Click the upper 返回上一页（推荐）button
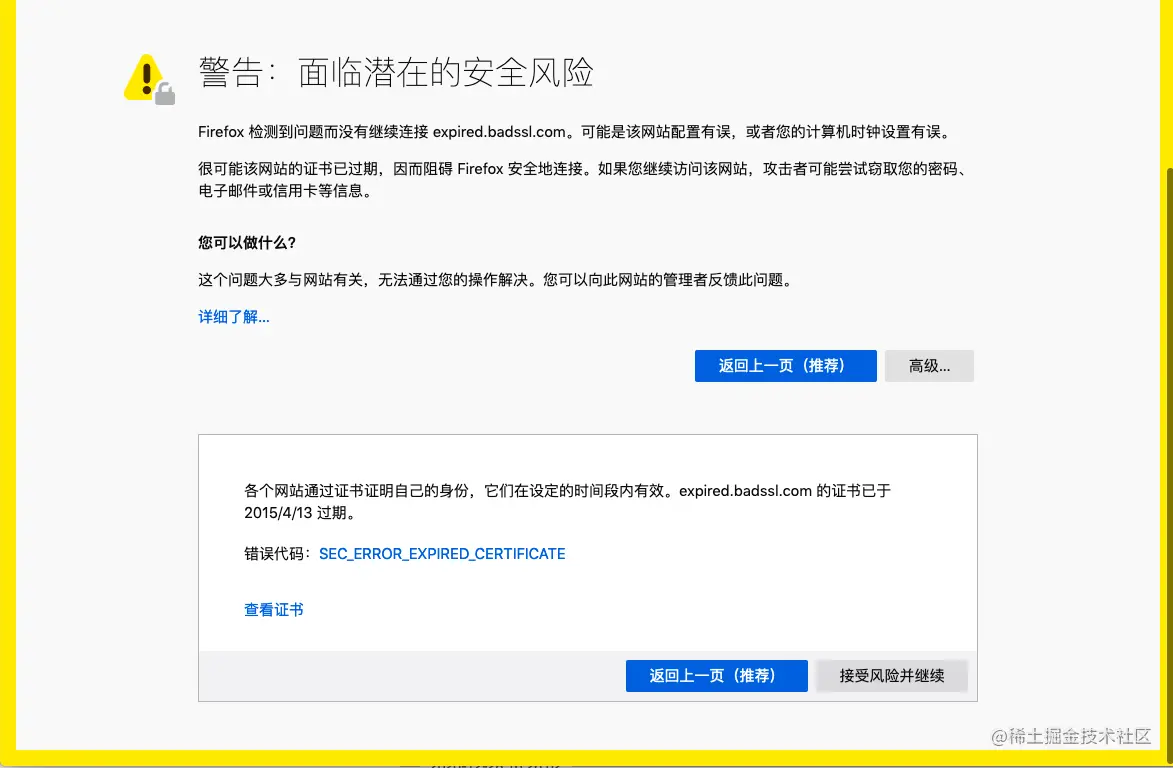The width and height of the screenshot is (1173, 768). click(x=785, y=366)
